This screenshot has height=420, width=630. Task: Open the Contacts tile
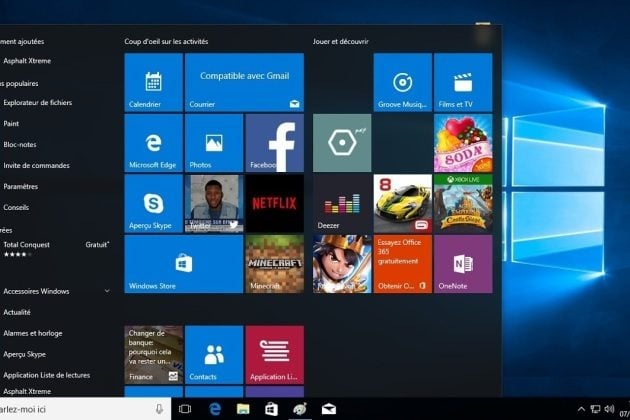[214, 355]
